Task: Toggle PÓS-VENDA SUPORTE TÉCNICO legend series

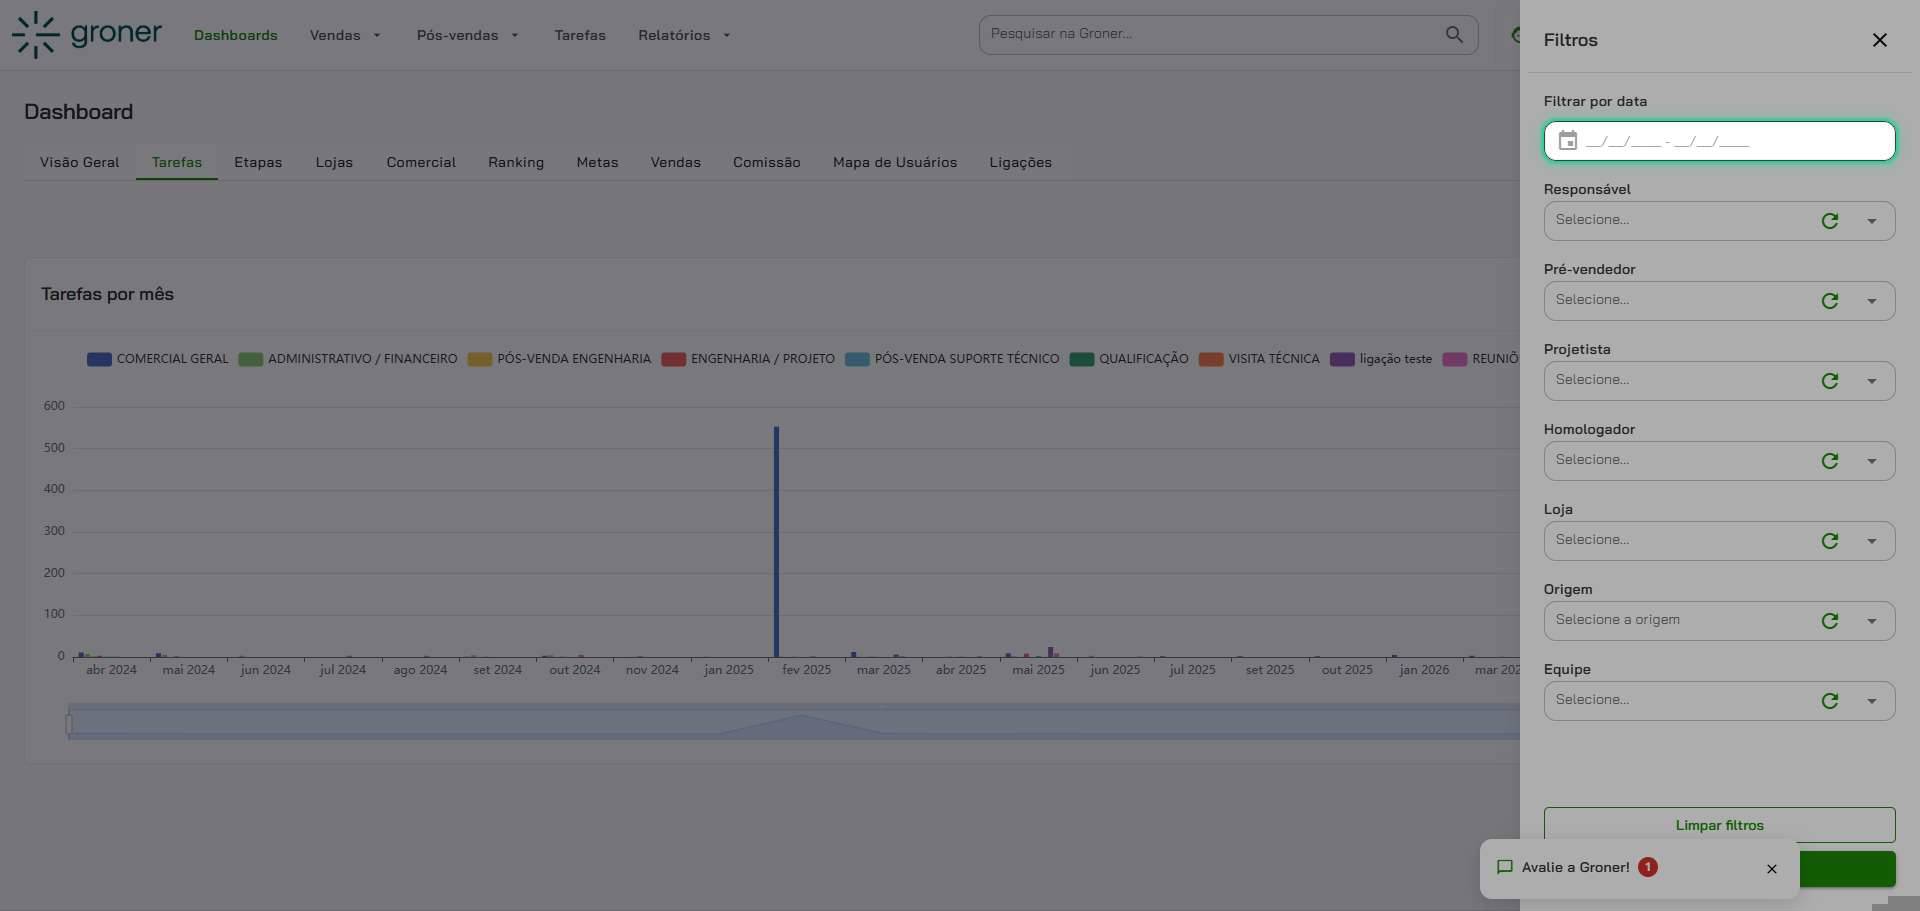Action: coord(952,359)
